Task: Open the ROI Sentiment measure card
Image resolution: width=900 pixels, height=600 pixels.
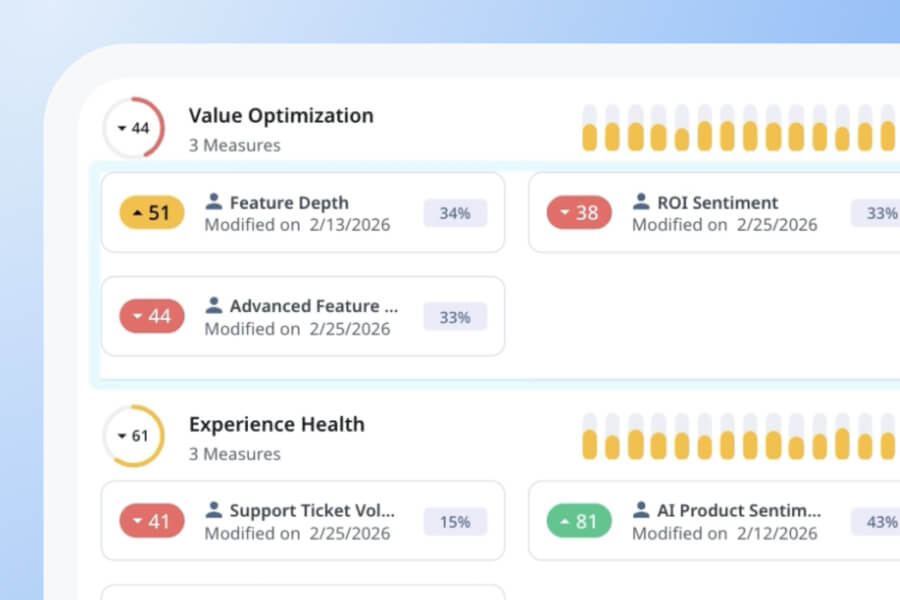Action: 714,212
